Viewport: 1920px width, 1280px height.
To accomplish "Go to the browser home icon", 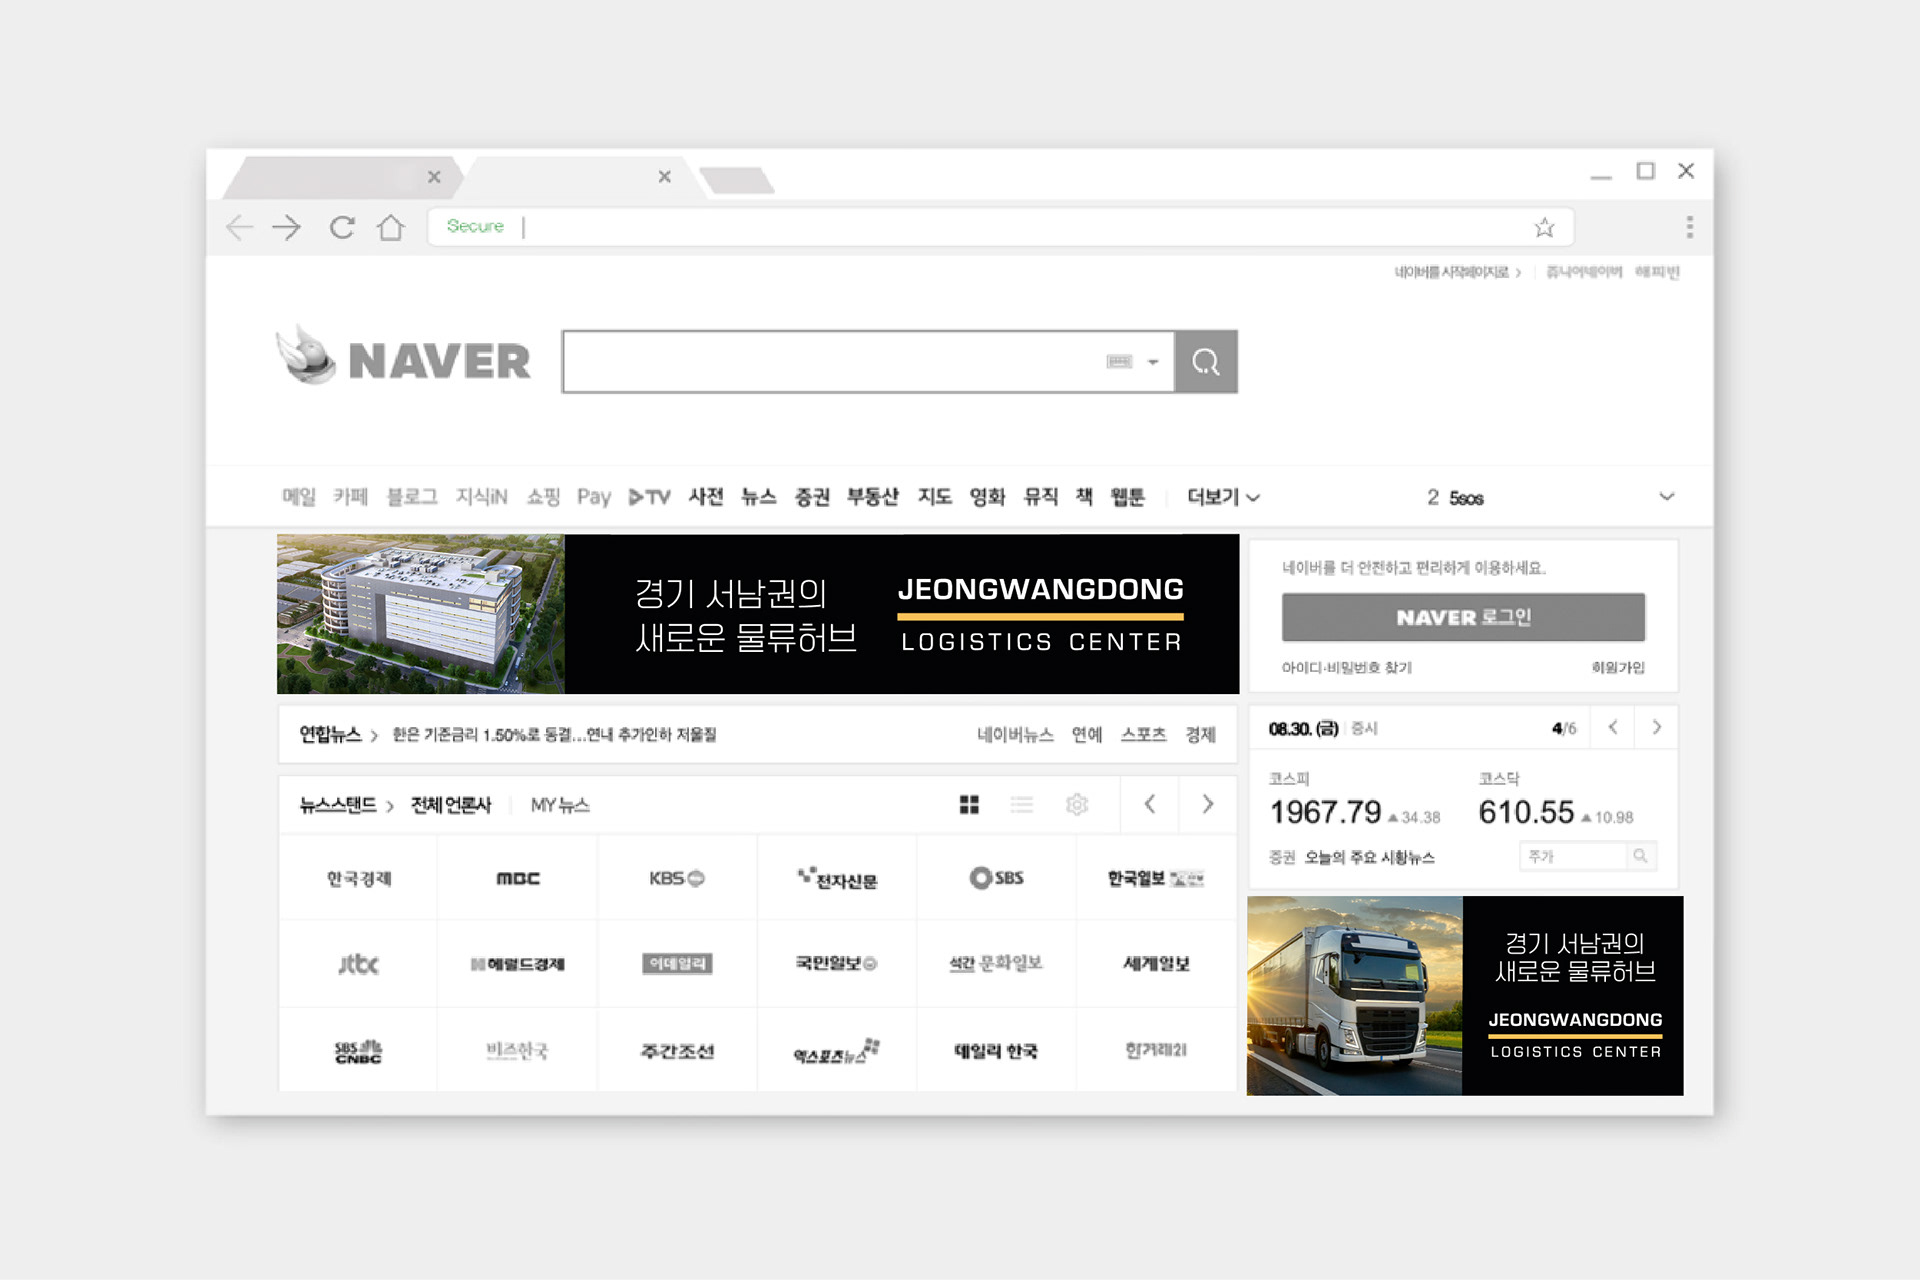I will [391, 228].
